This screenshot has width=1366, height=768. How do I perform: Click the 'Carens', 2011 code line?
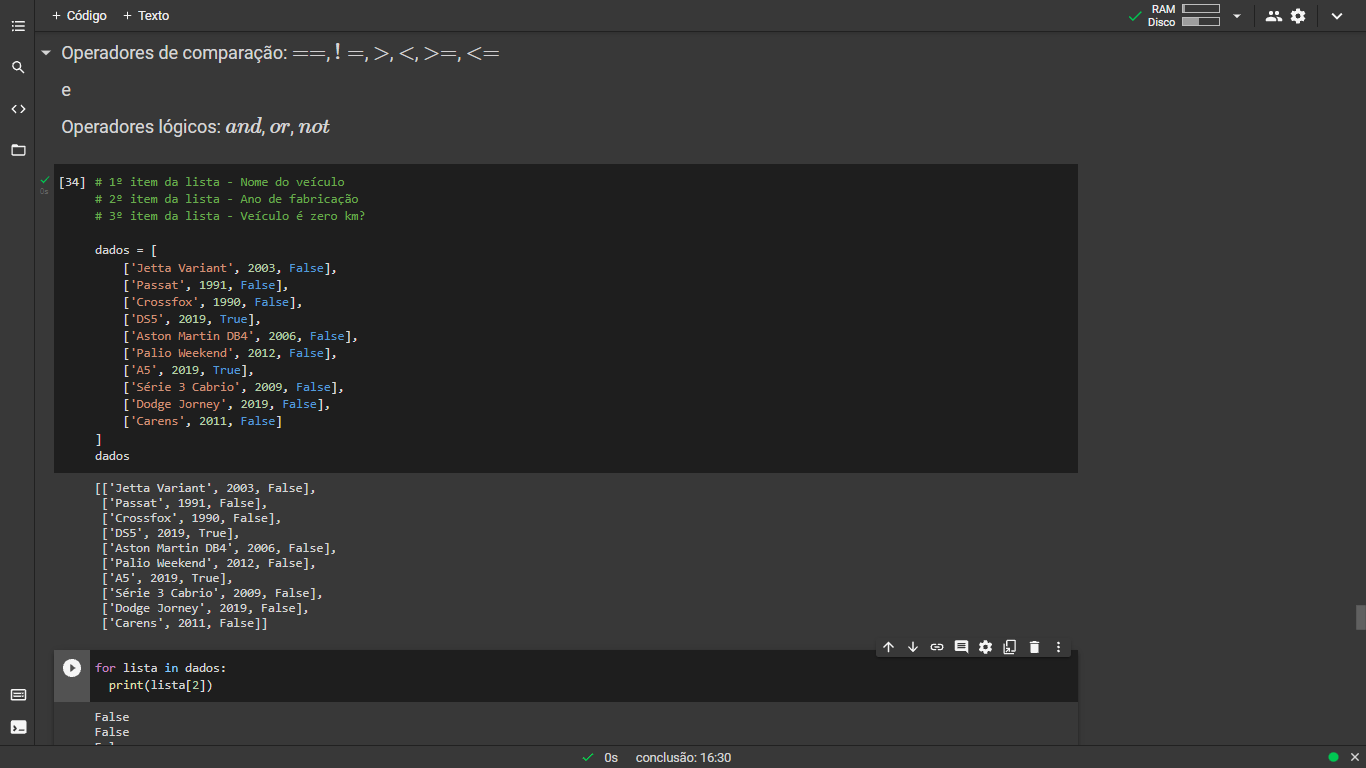(x=203, y=421)
